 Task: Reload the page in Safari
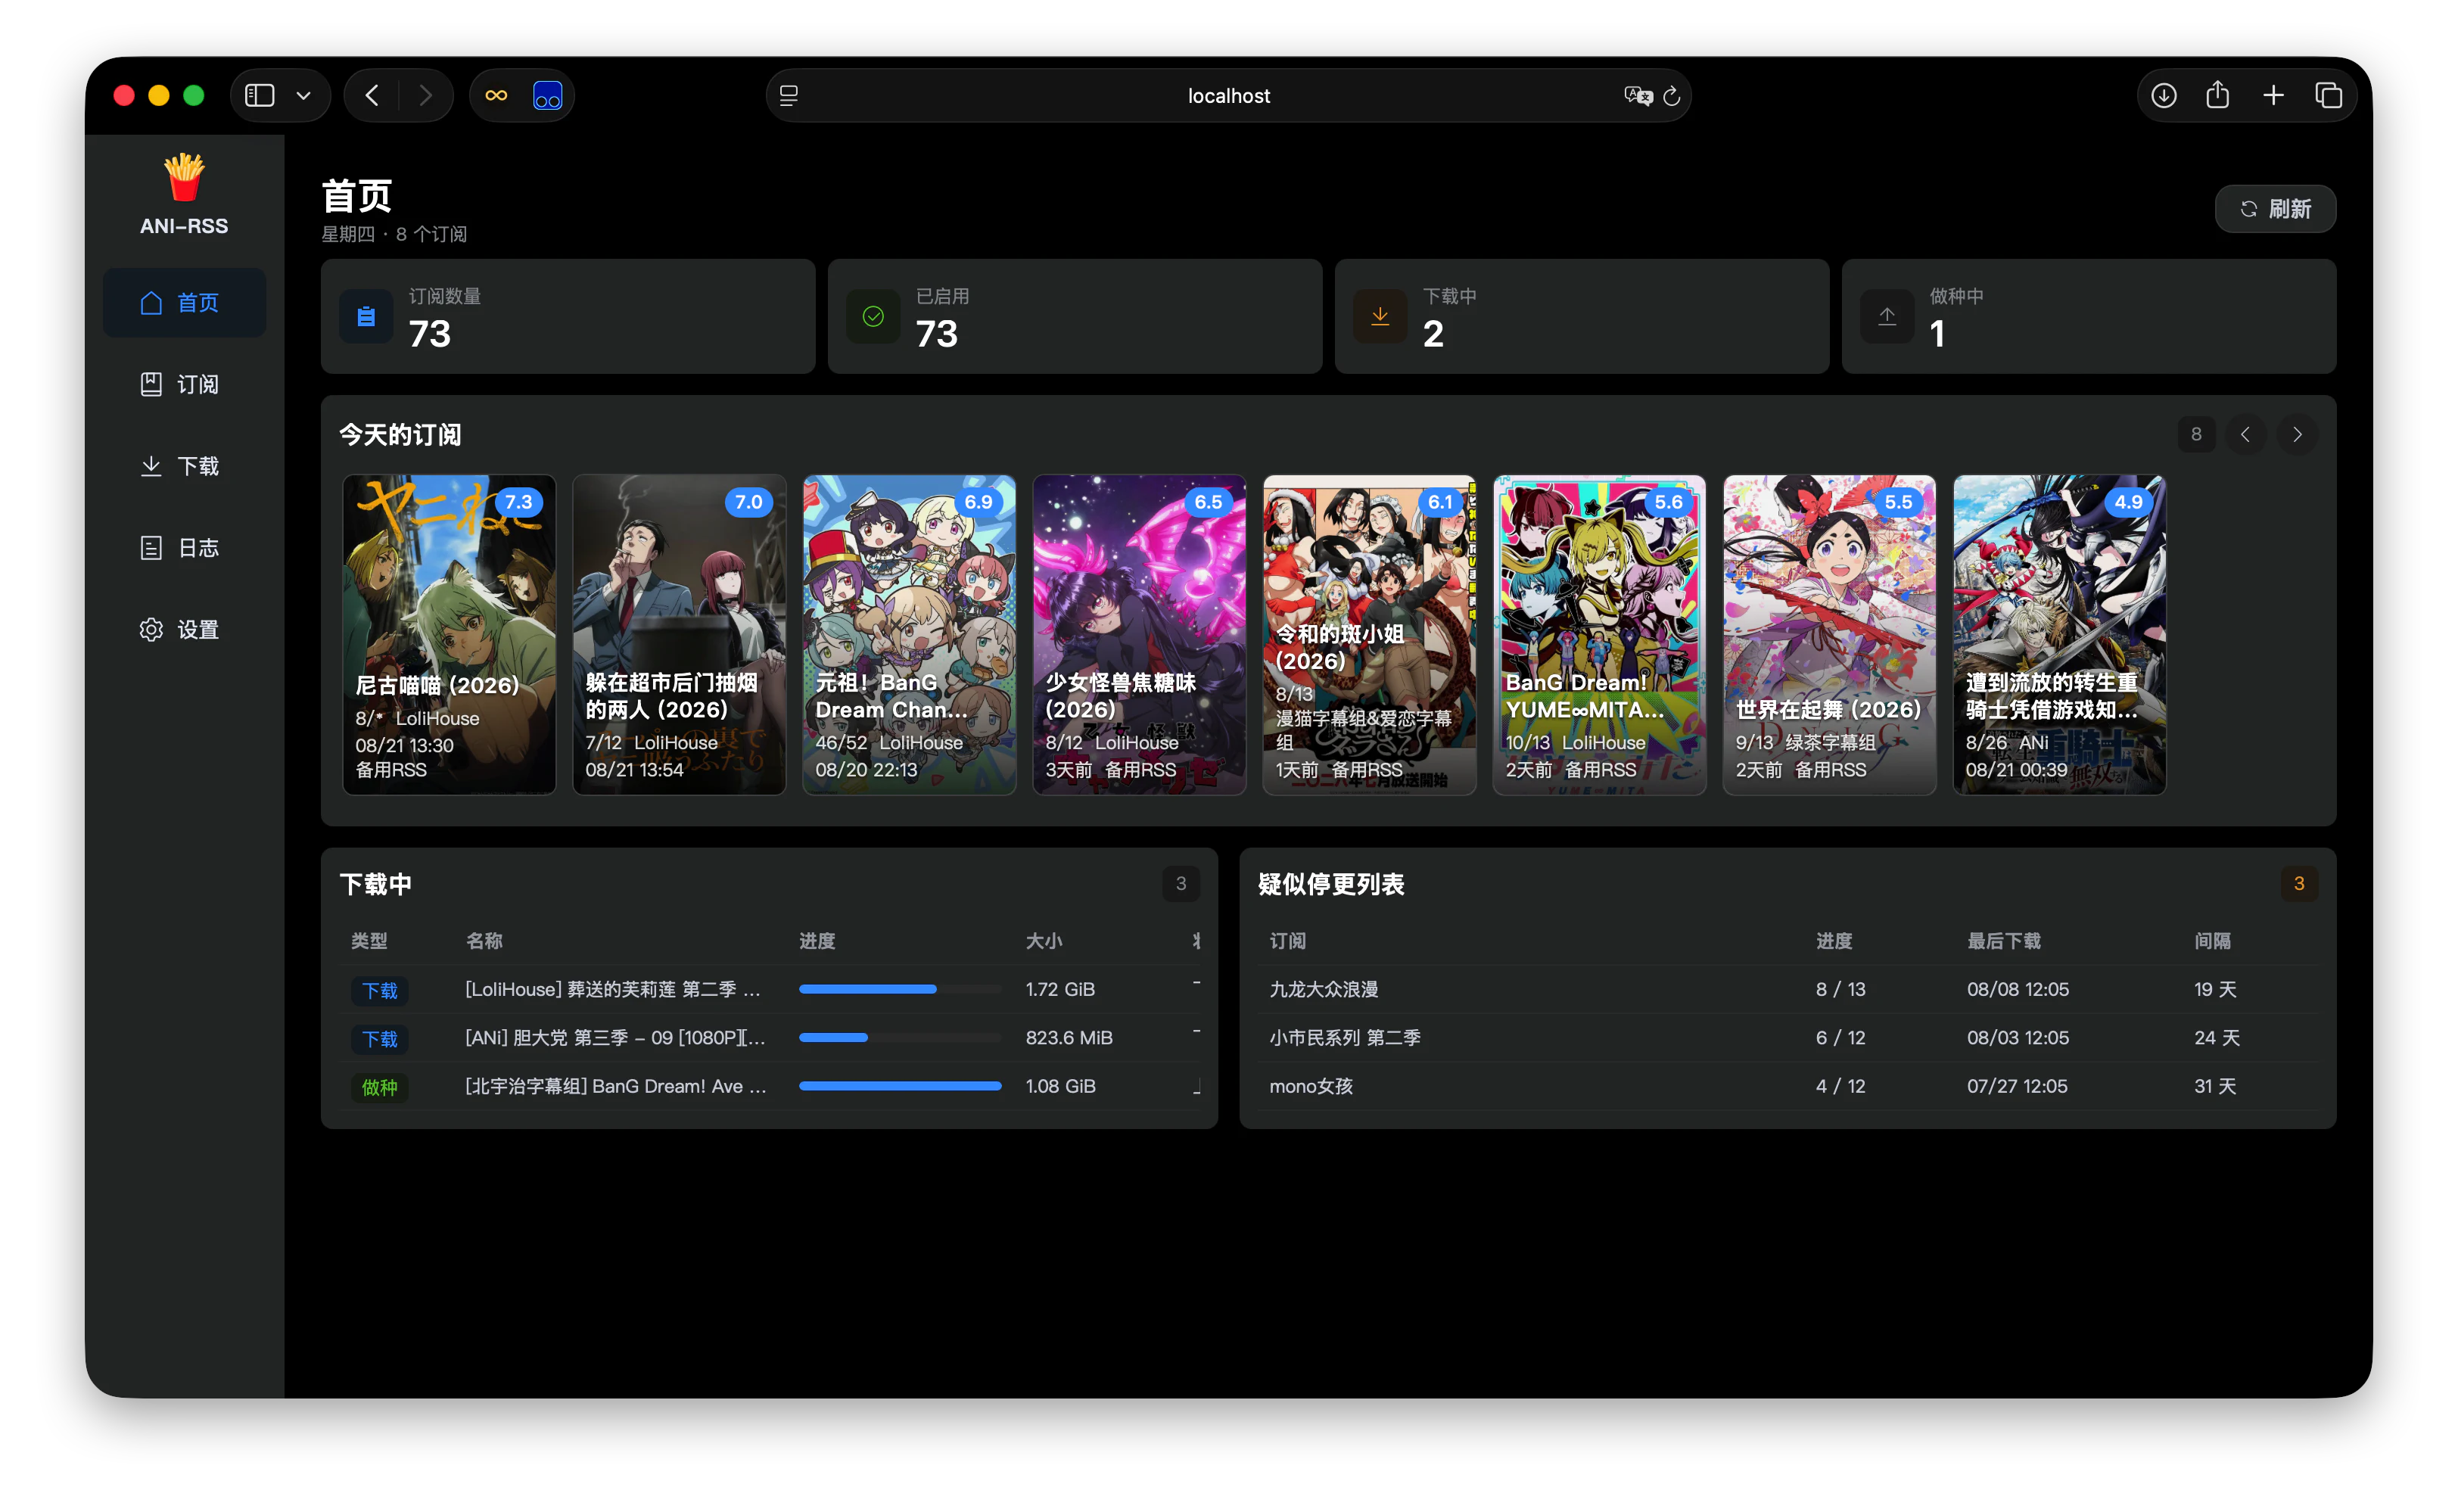pos(1671,96)
